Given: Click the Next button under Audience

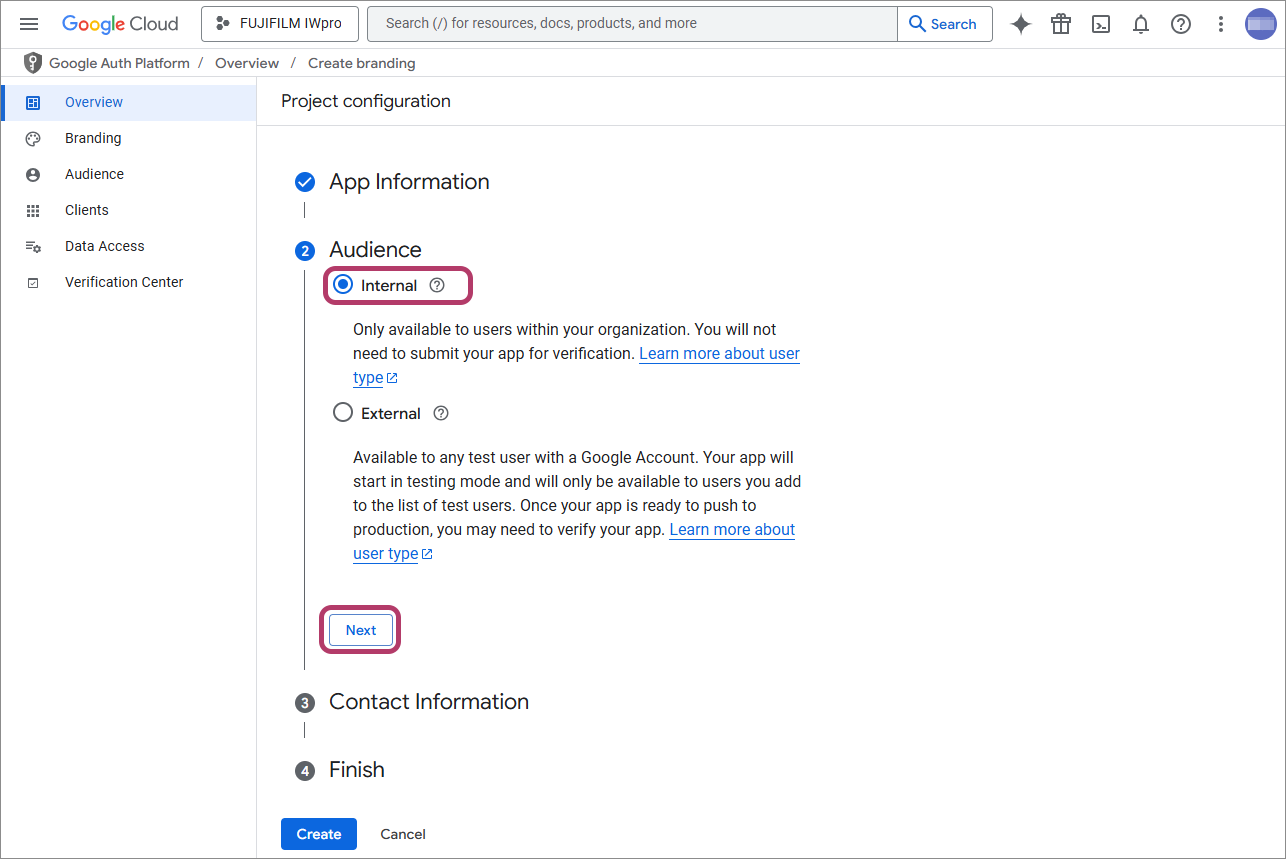Looking at the screenshot, I should pos(361,630).
